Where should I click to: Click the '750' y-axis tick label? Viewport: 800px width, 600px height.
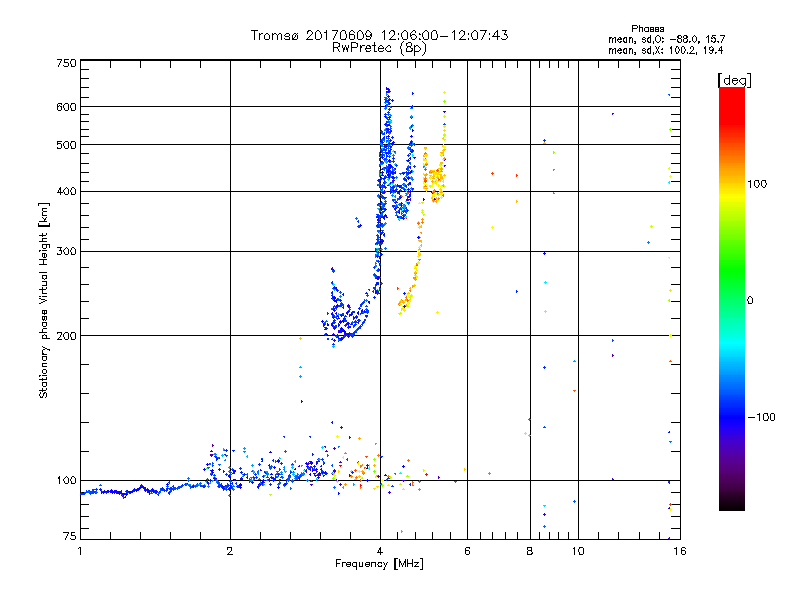pyautogui.click(x=66, y=63)
